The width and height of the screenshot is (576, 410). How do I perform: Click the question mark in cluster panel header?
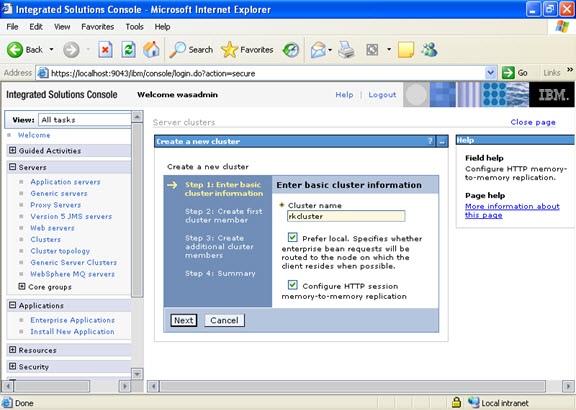tap(430, 141)
